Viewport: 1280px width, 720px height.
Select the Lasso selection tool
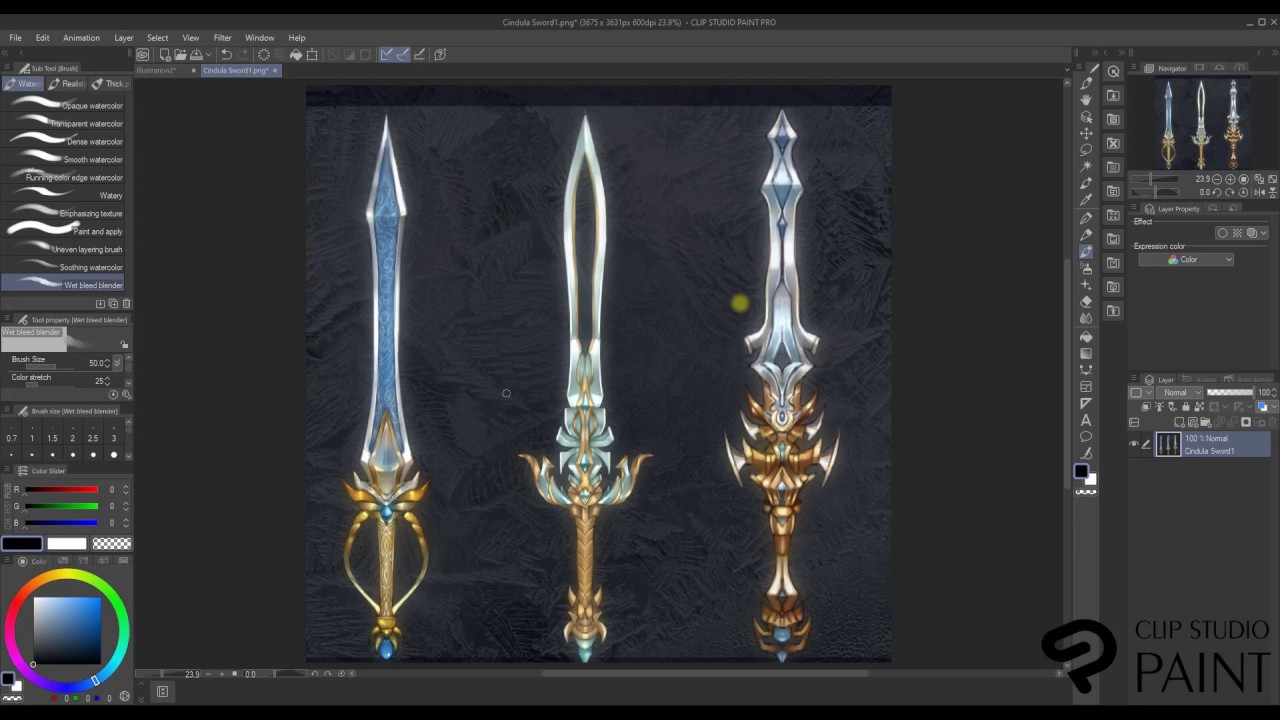[x=1087, y=150]
